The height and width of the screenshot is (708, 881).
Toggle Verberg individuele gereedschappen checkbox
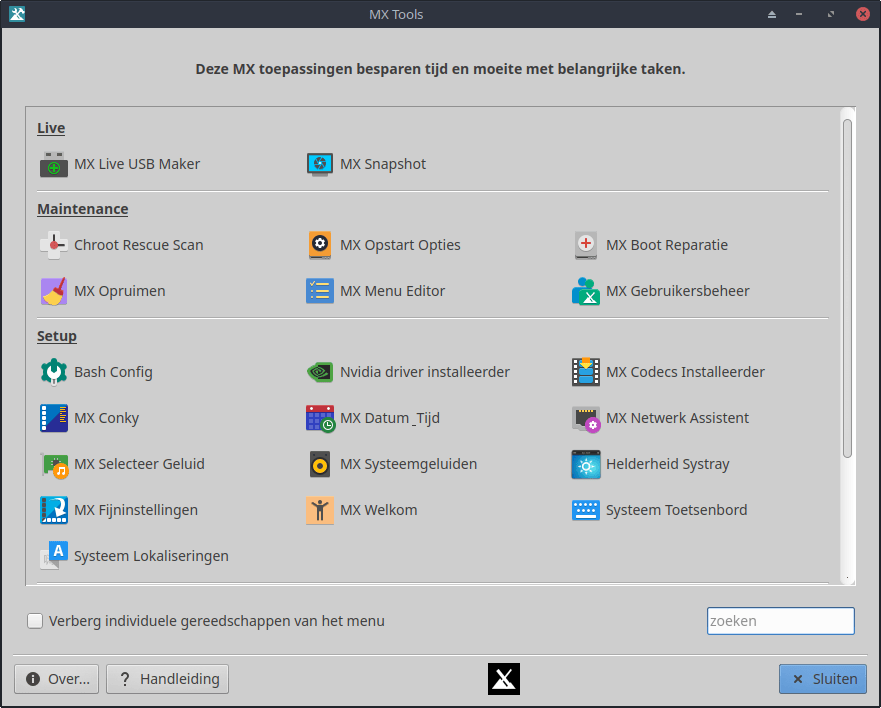coord(35,621)
